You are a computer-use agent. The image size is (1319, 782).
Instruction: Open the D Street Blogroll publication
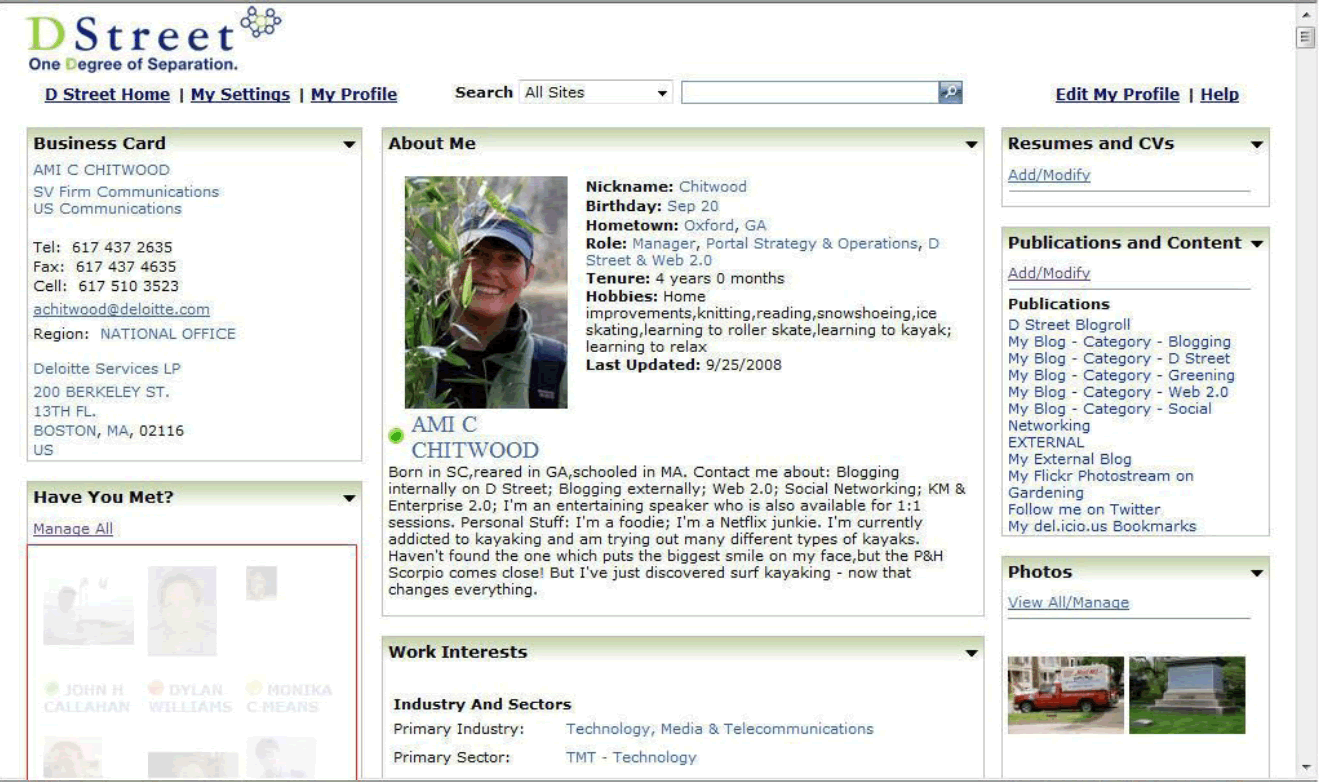tap(1069, 325)
